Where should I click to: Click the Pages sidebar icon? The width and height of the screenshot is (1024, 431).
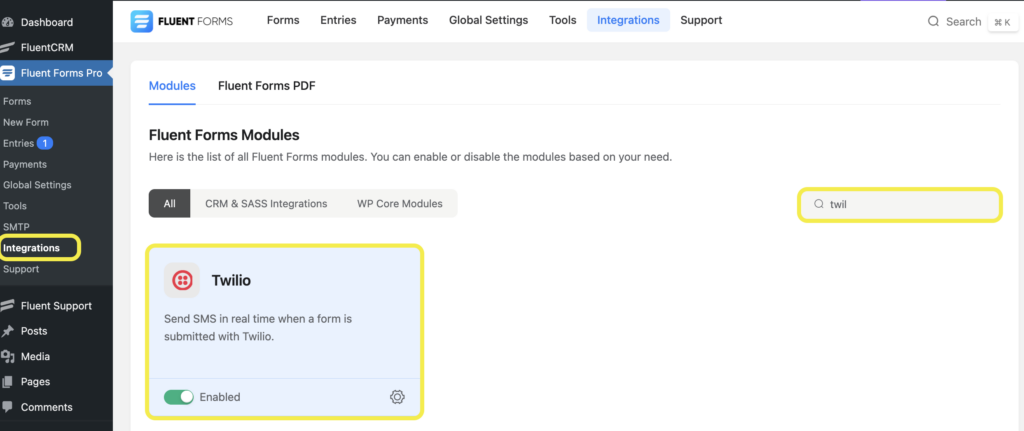(x=8, y=381)
